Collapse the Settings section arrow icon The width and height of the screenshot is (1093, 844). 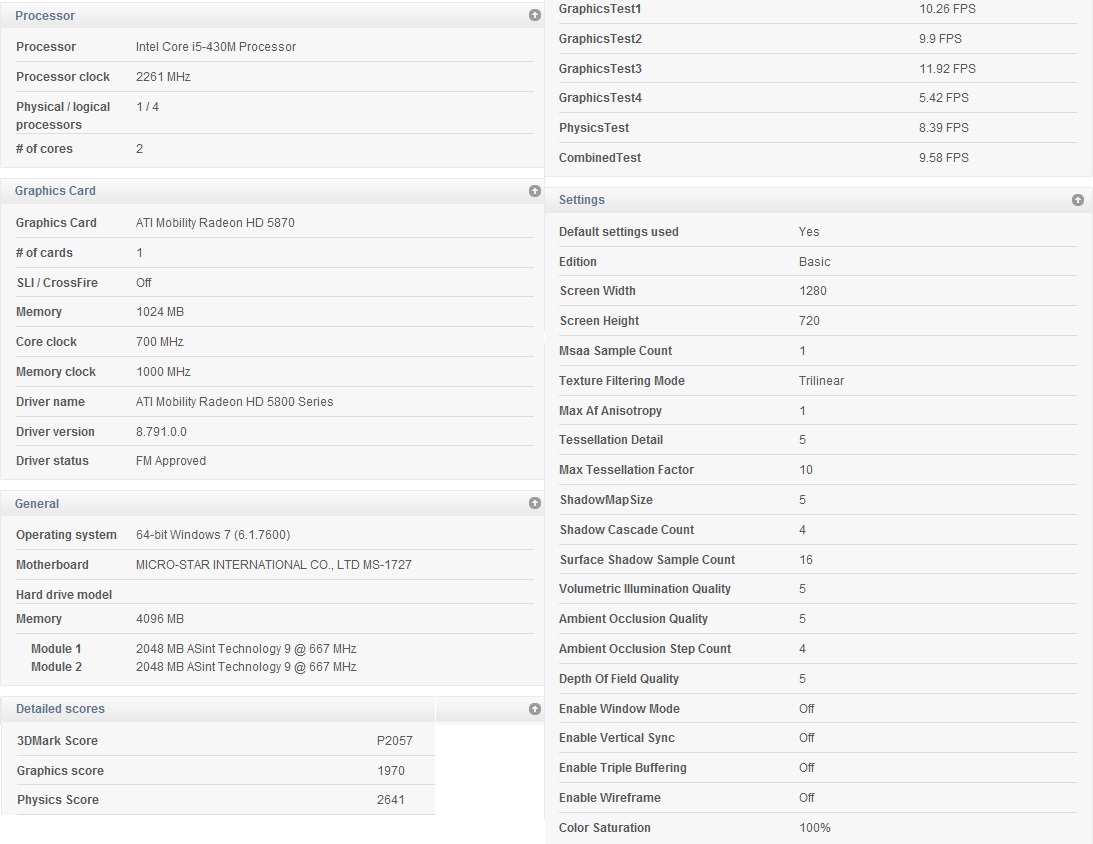click(1078, 200)
